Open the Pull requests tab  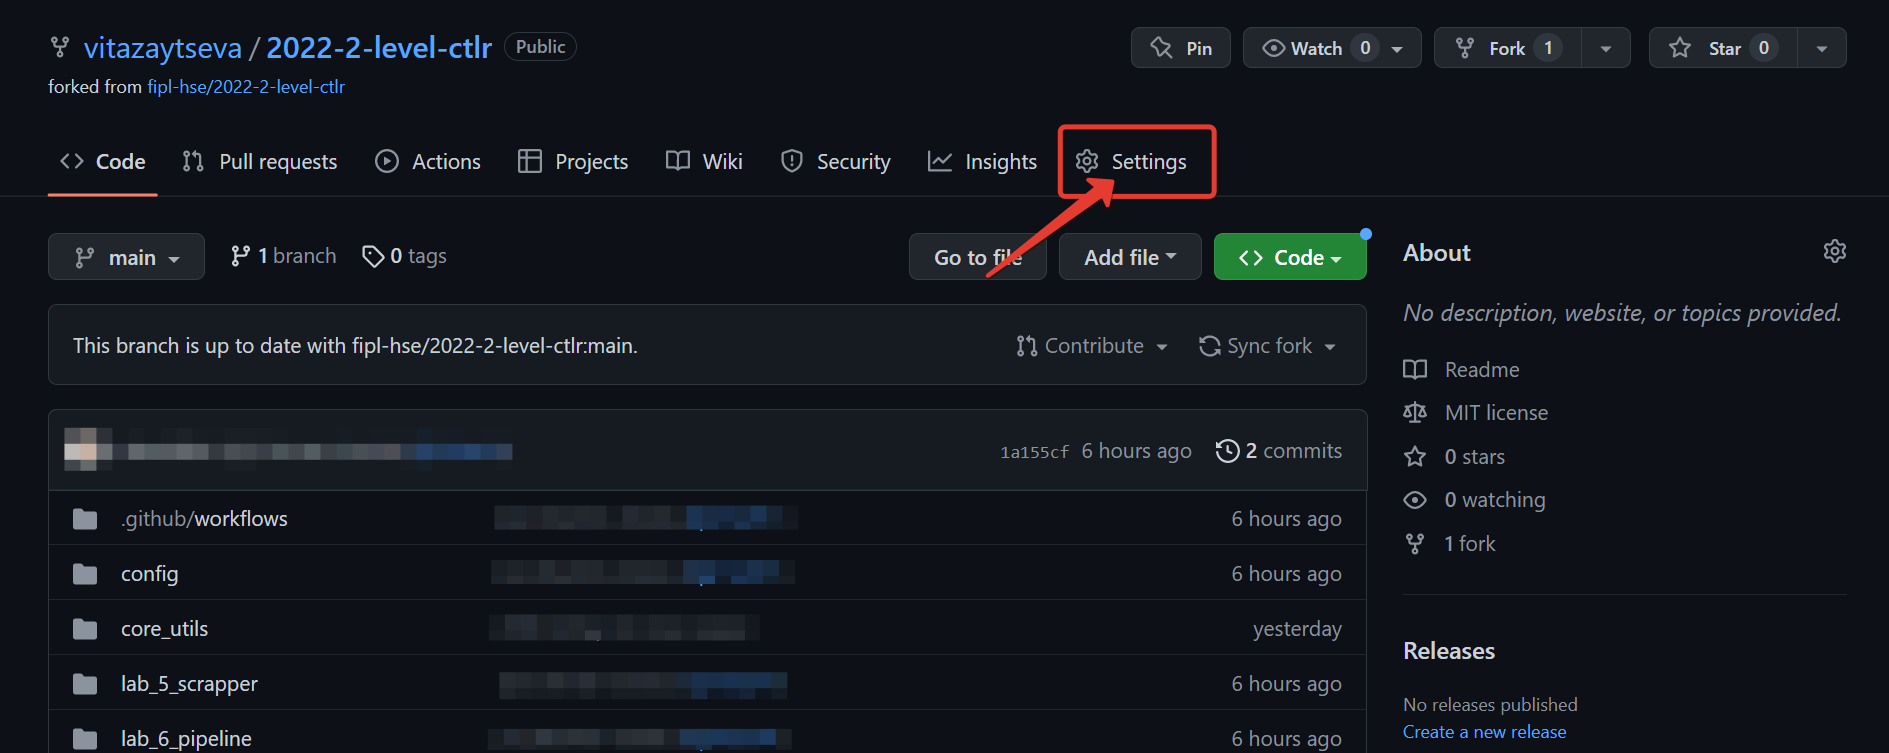[260, 162]
